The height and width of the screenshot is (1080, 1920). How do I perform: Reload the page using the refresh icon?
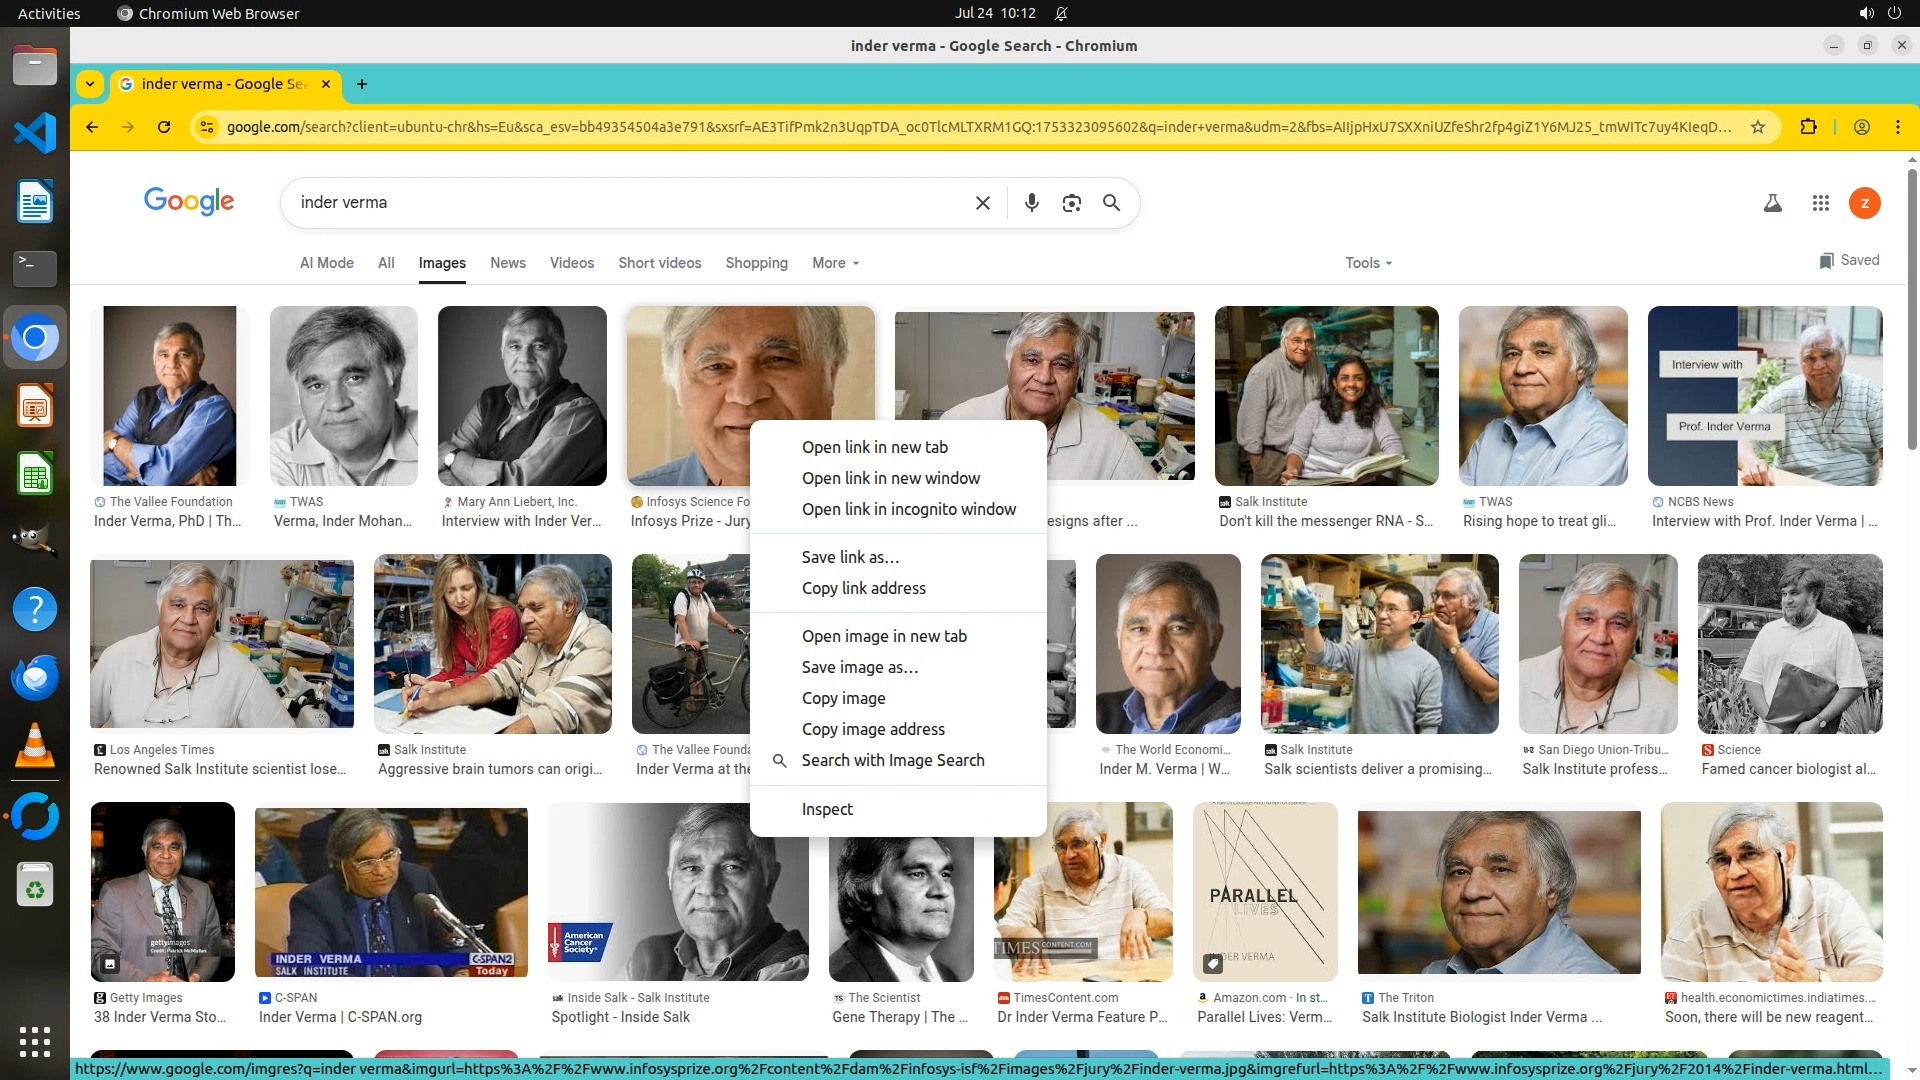coord(164,127)
